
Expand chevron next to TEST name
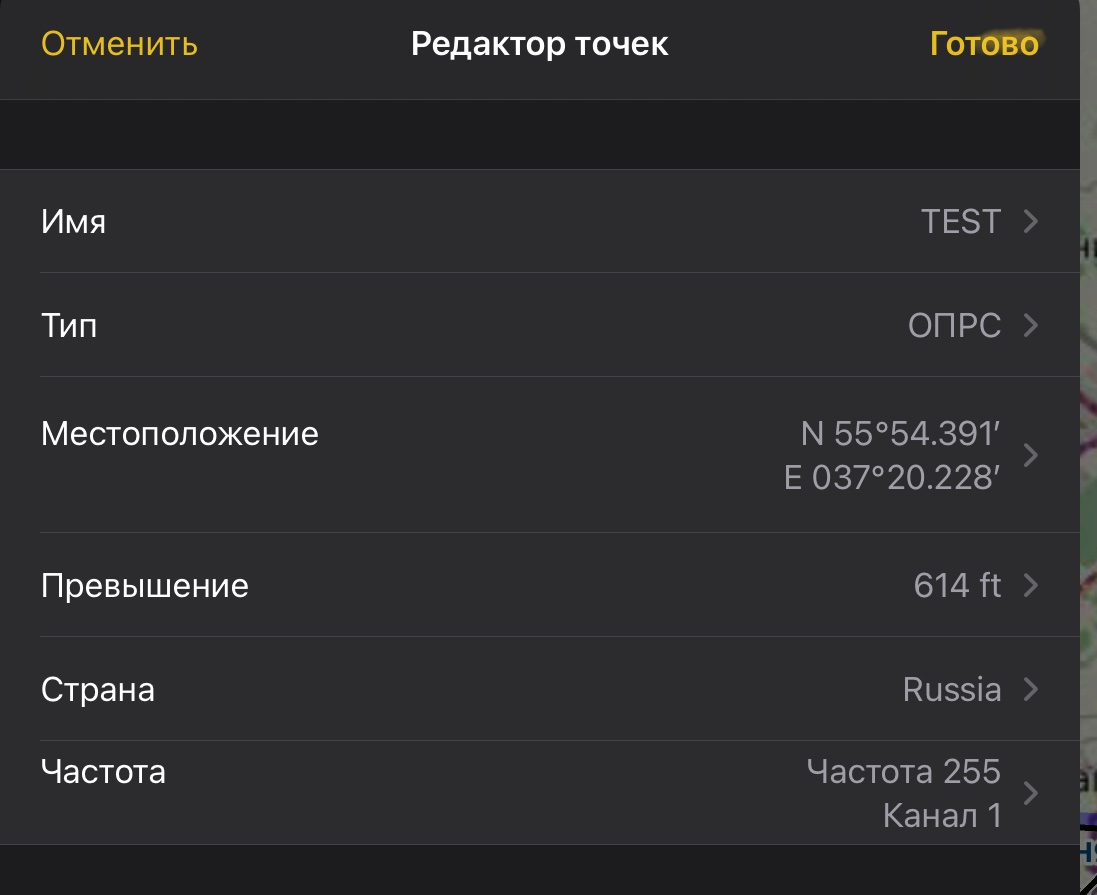[x=1032, y=221]
